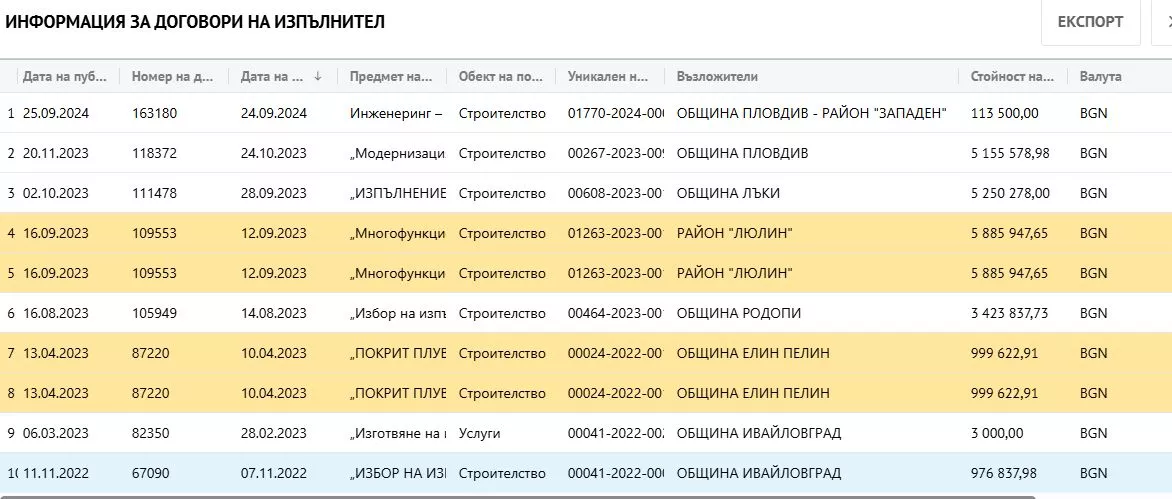This screenshot has height=499, width=1172.
Task: Select cell 'ОБЩИНА ПЛОВДИВ - РАЙОН "ЗАПАДЕН"'
Action: pyautogui.click(x=812, y=114)
